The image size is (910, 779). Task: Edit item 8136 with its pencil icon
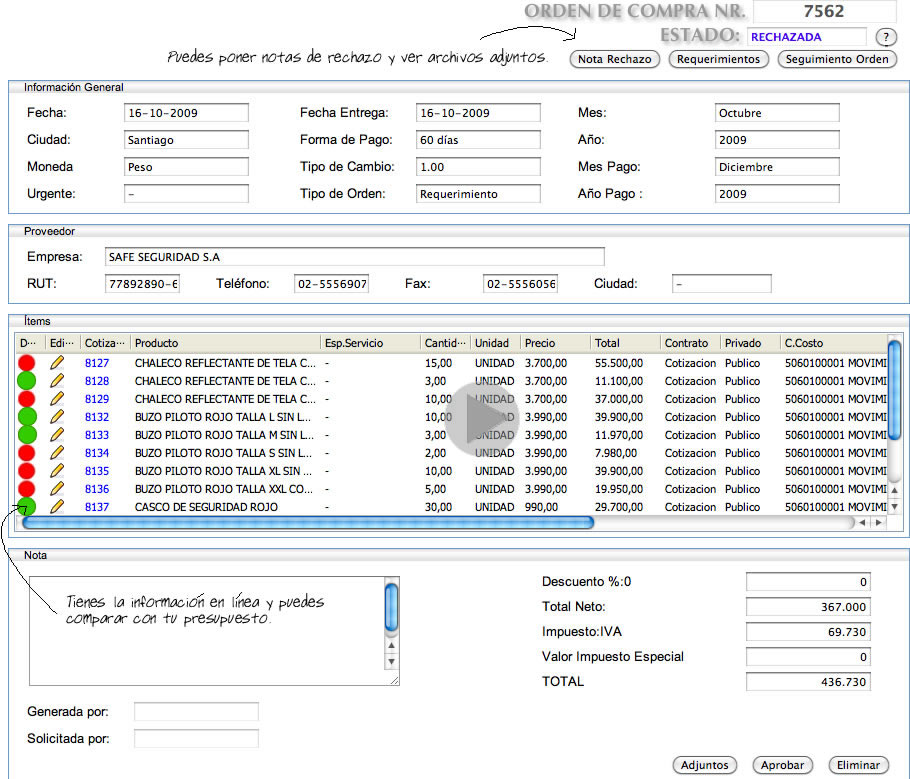pos(57,489)
